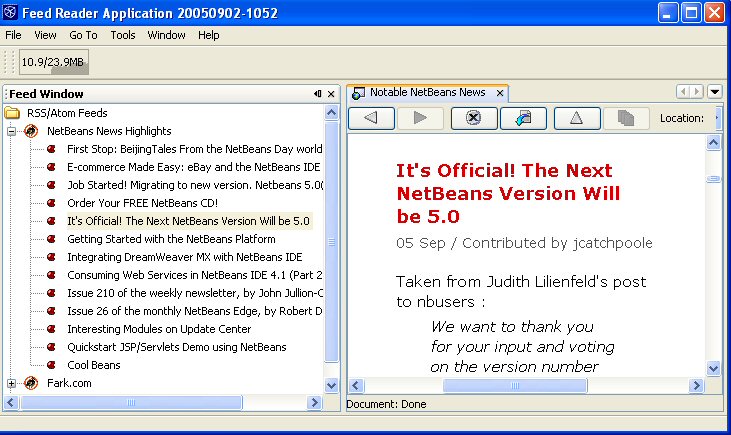Screen dimensions: 731x435
Task: Open the File menu
Action: pos(13,35)
